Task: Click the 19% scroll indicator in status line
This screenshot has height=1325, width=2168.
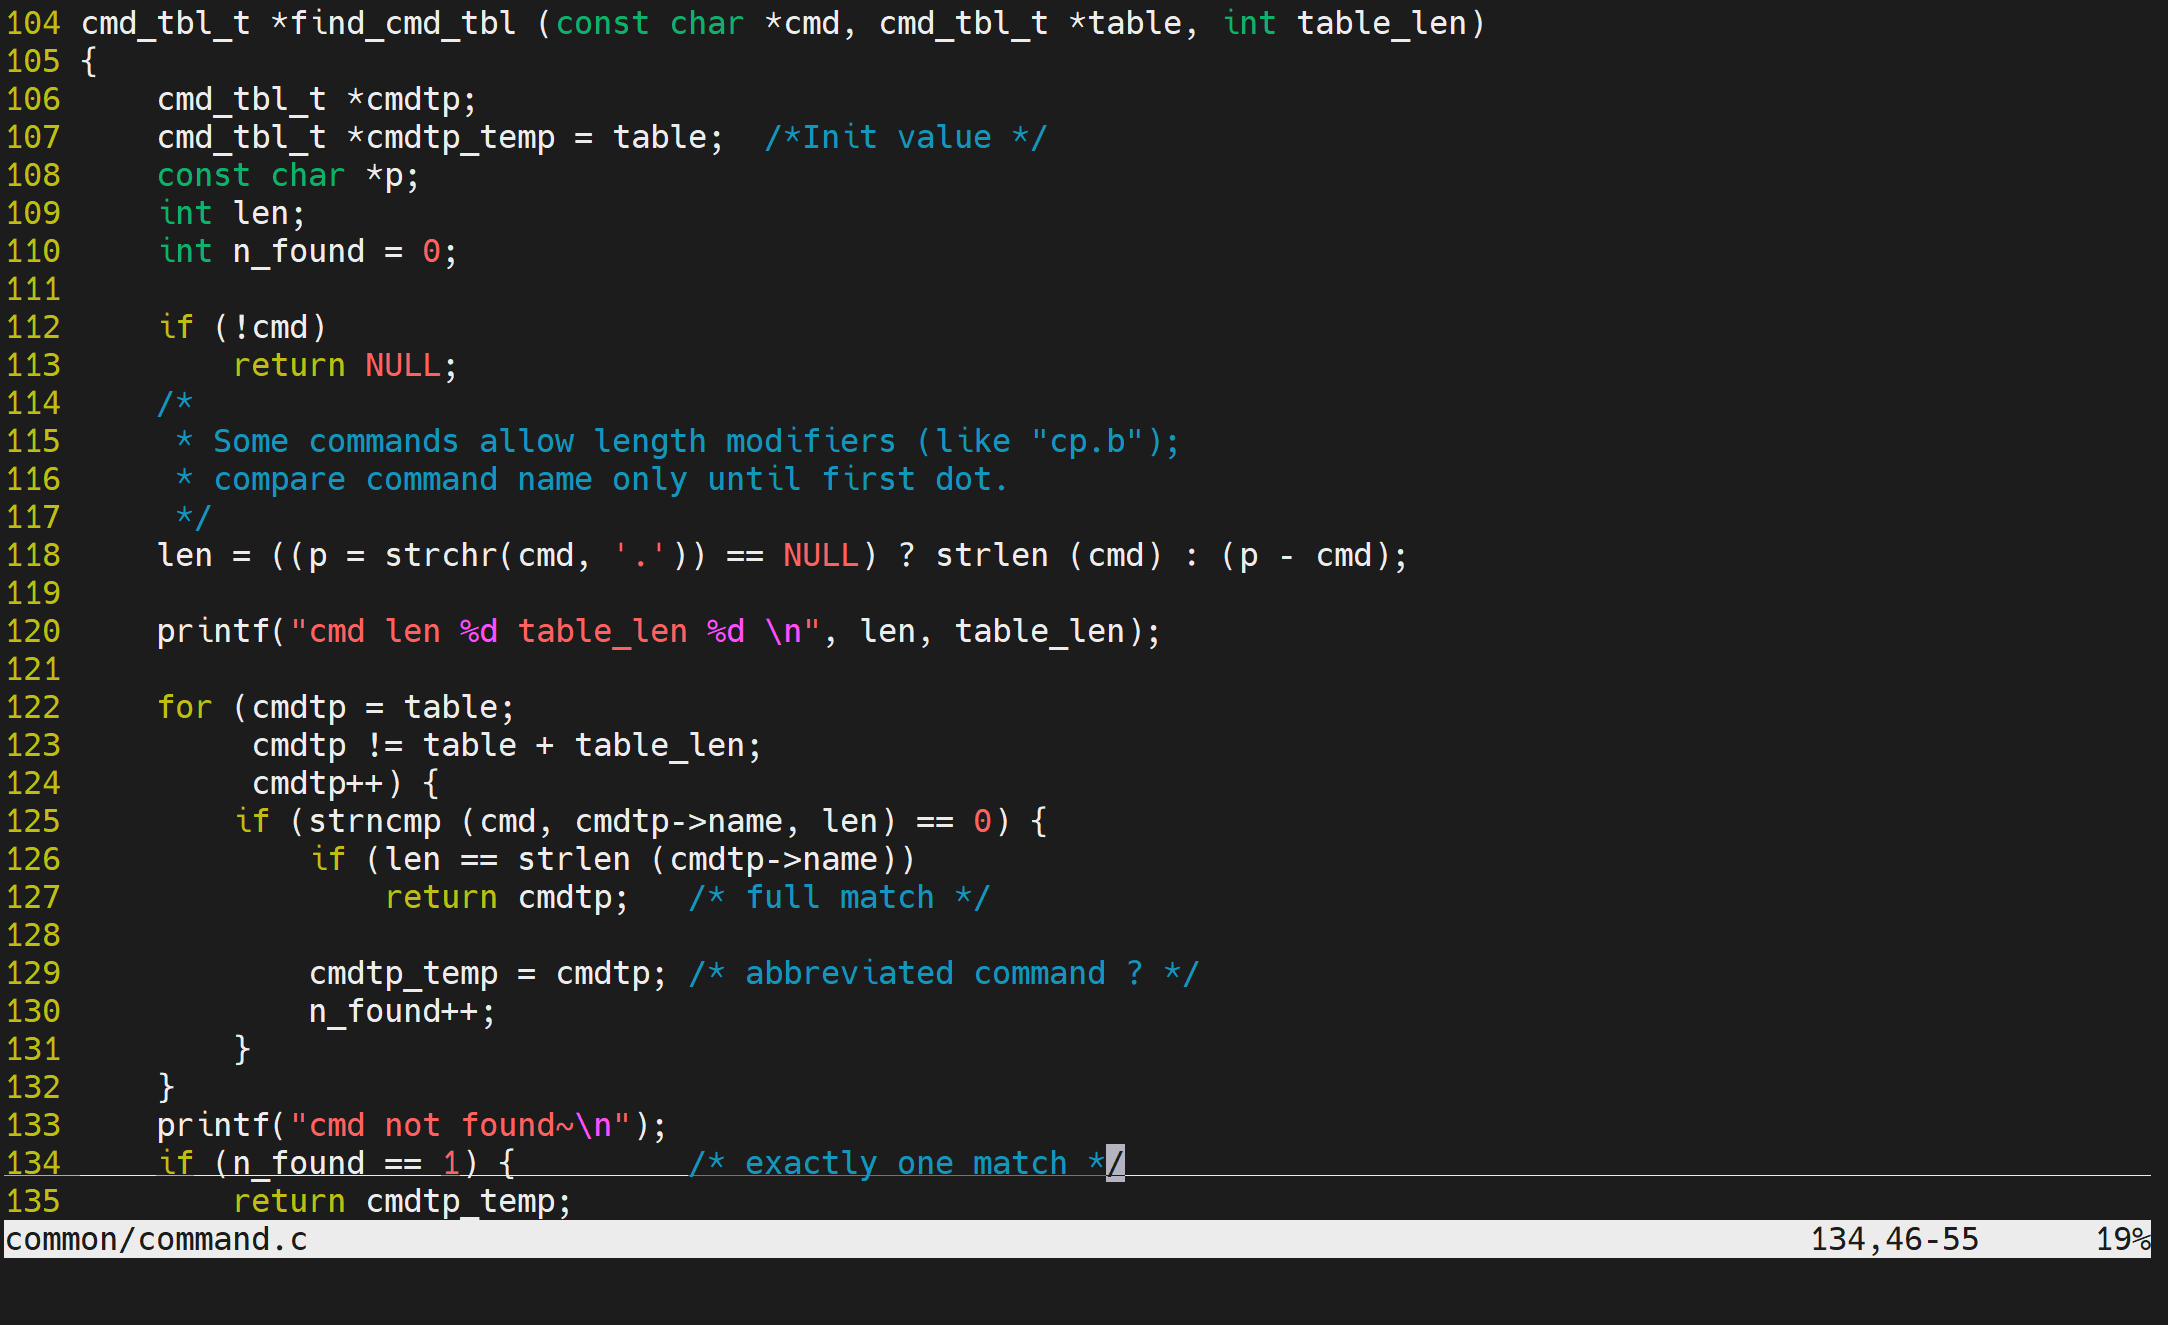Action: tap(2122, 1239)
